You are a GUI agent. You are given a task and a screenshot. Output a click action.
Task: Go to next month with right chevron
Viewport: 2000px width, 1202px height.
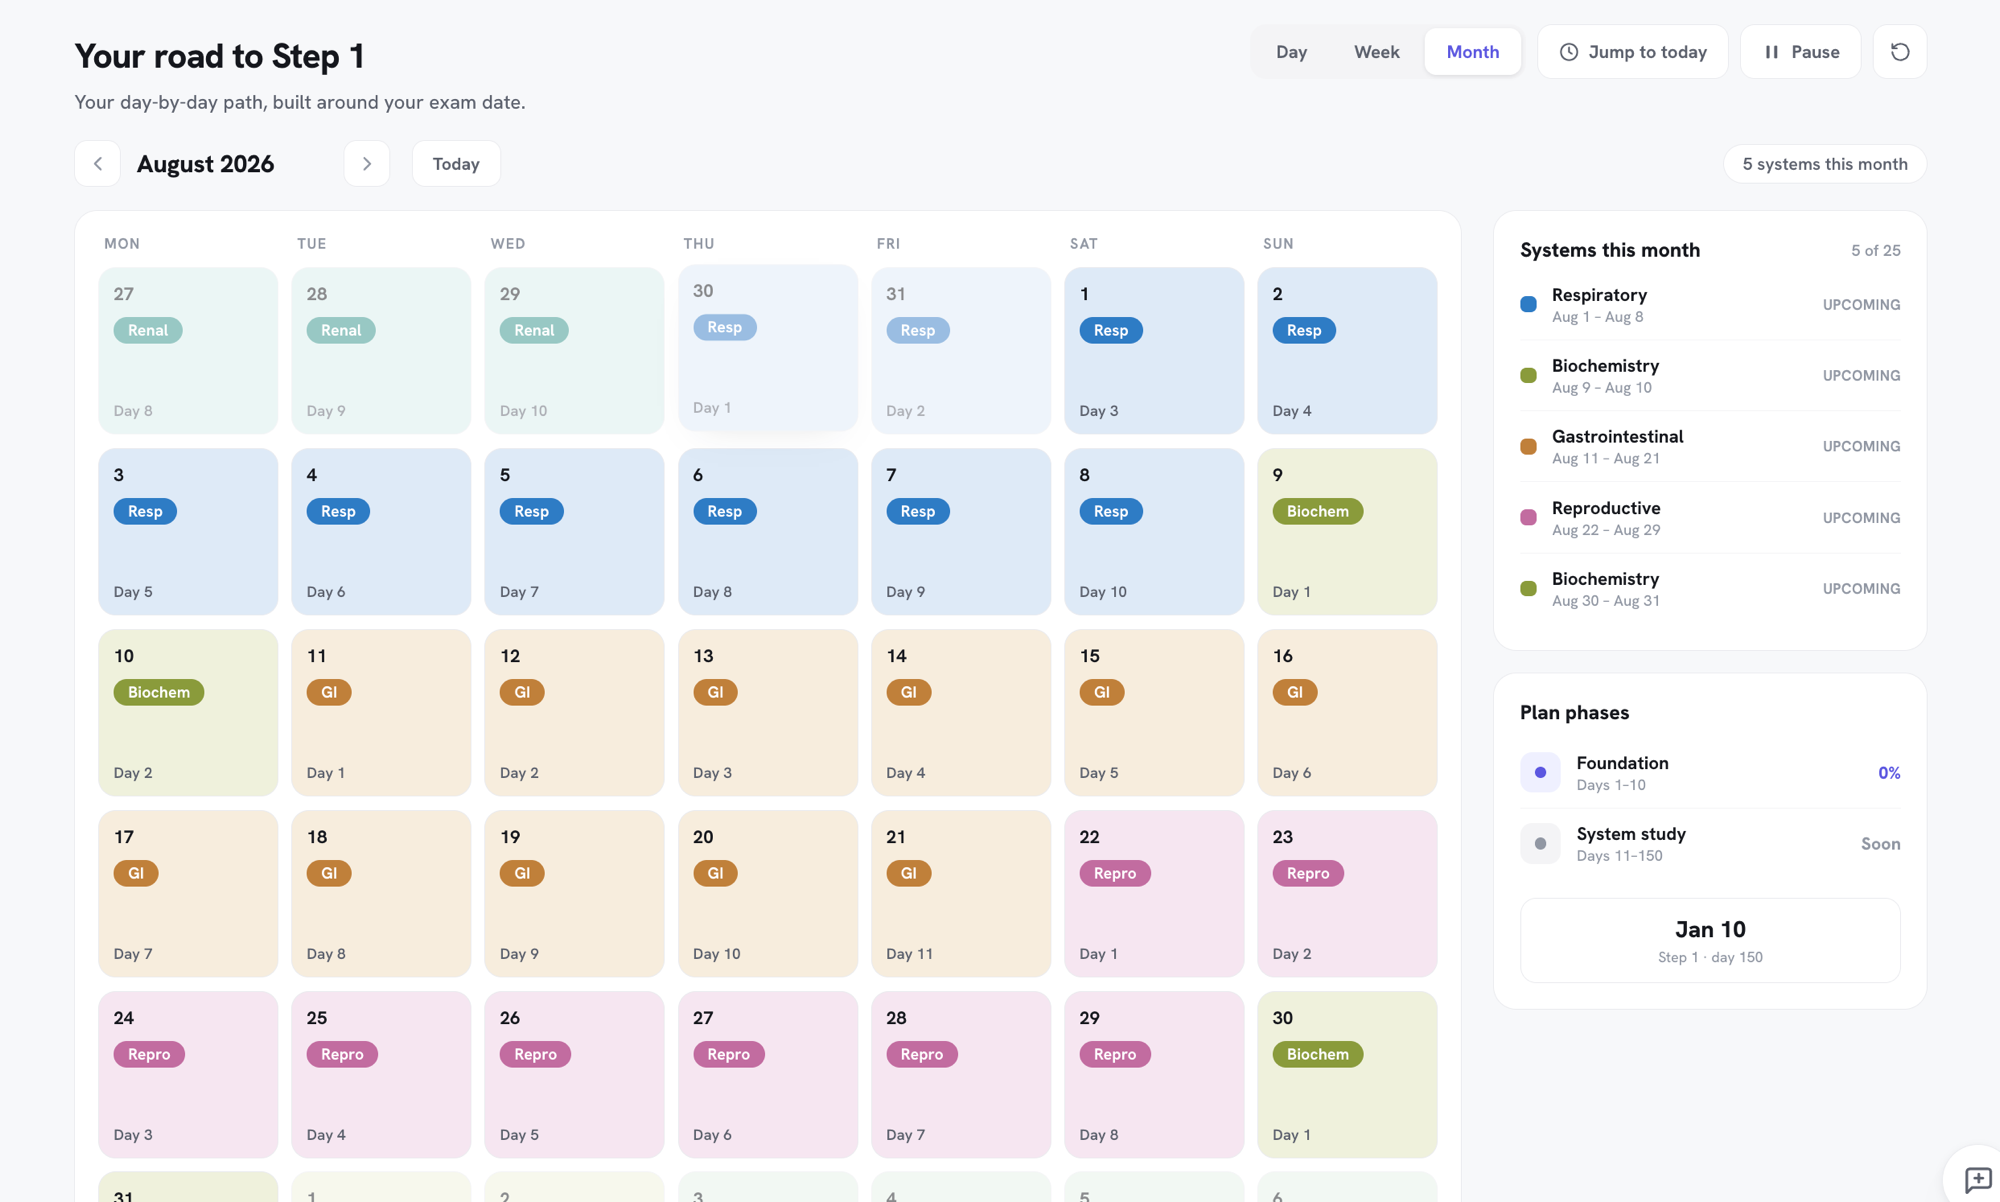point(367,164)
